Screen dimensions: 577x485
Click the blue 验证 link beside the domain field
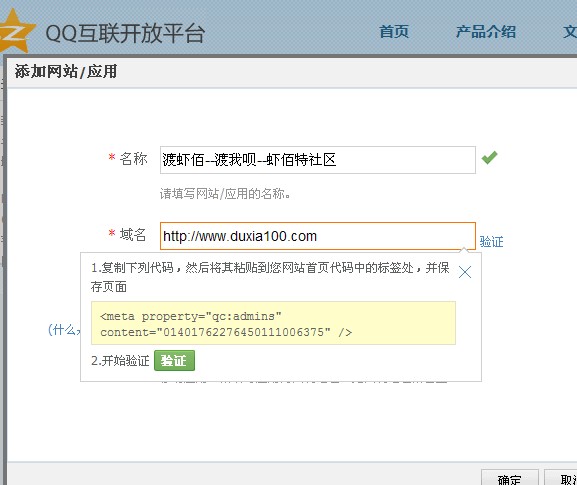point(492,241)
